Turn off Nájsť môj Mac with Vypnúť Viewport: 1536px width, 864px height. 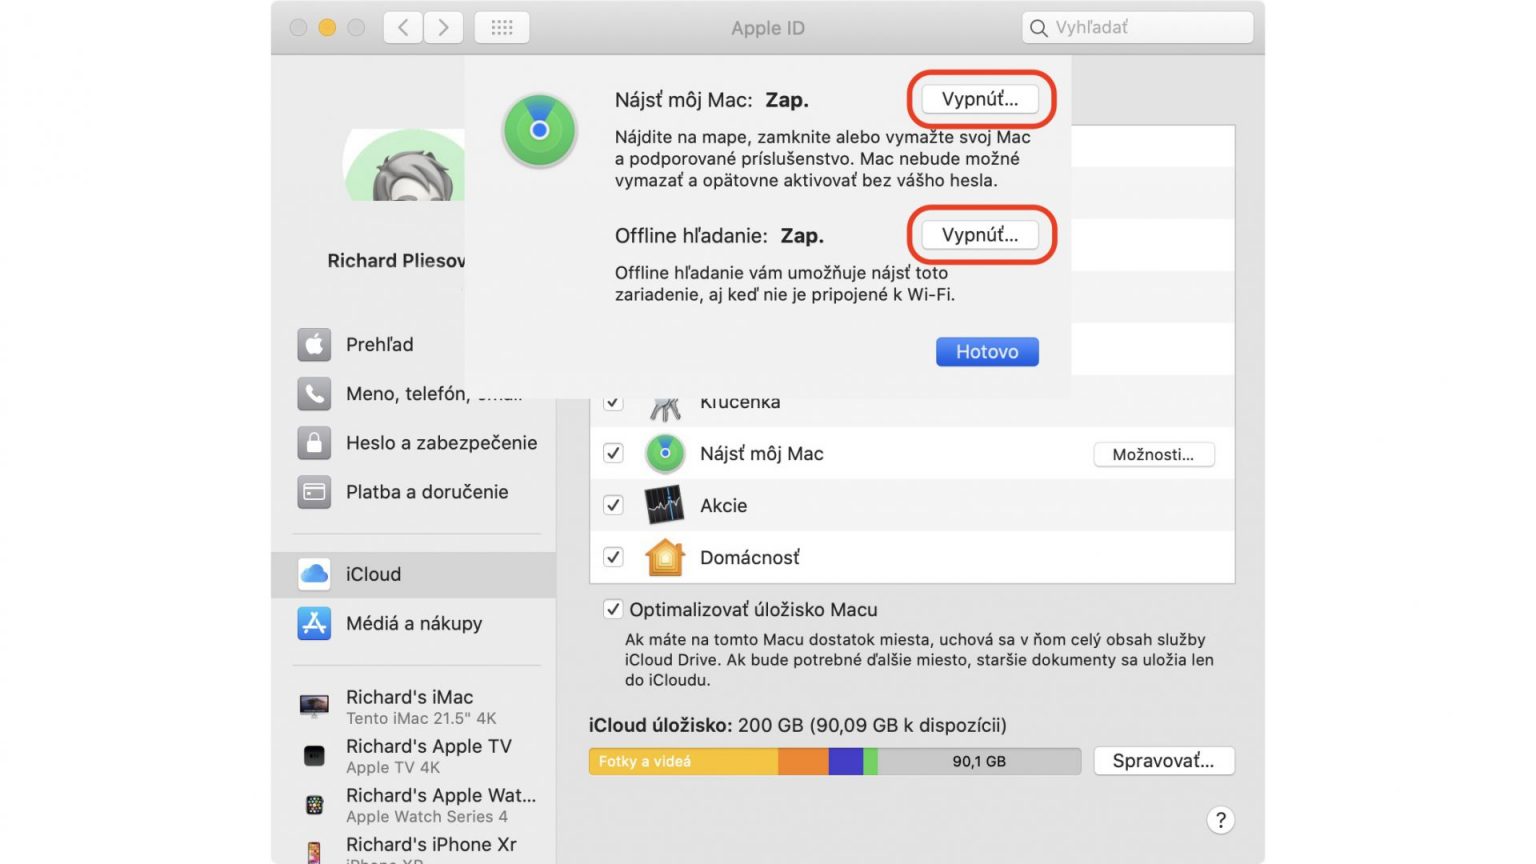980,99
